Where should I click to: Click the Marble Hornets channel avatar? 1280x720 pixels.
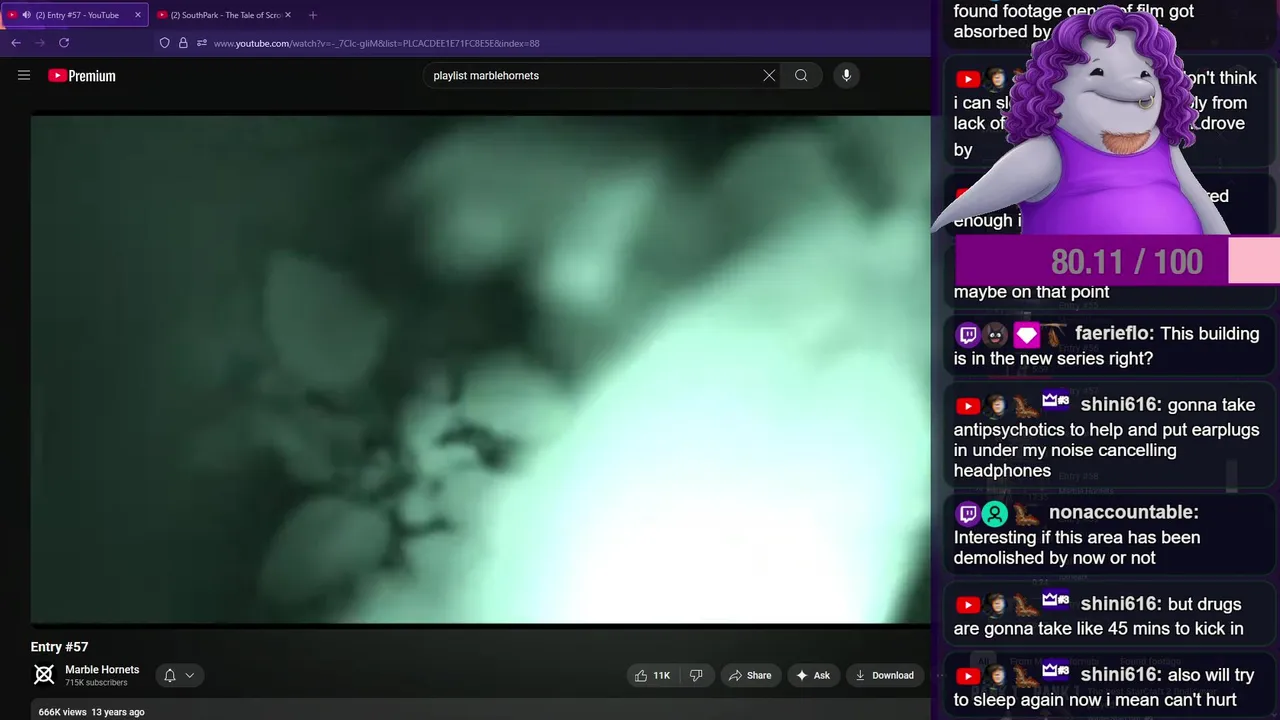point(44,675)
